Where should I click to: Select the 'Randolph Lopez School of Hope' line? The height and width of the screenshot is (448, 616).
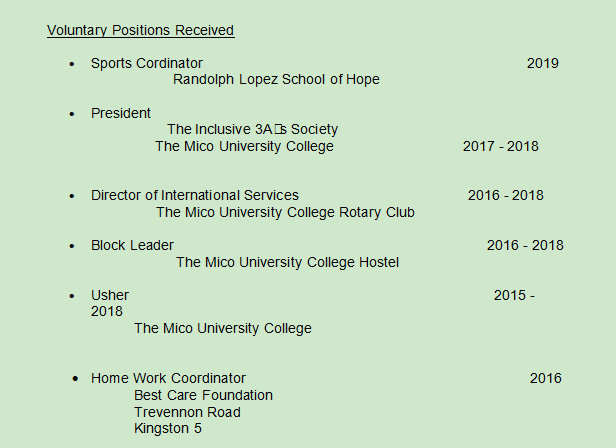click(x=276, y=80)
